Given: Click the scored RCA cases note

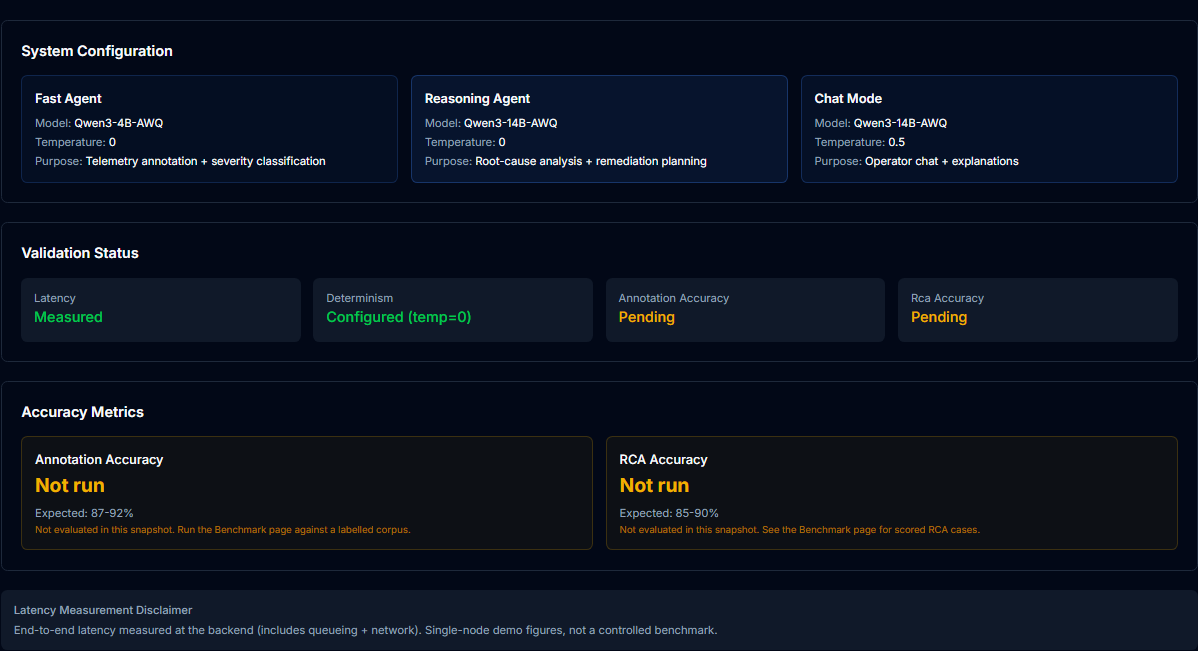Looking at the screenshot, I should click(799, 530).
